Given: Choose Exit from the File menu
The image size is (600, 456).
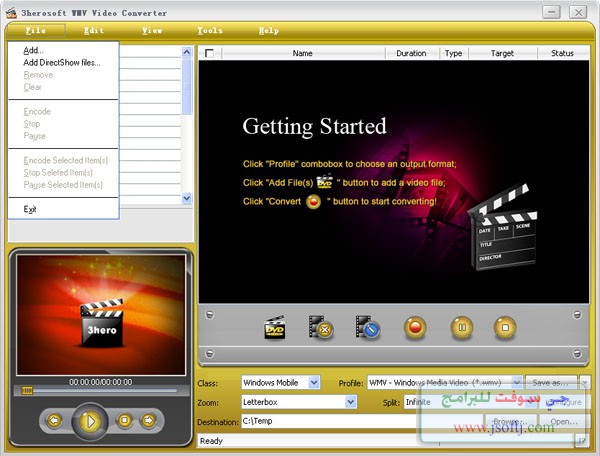Looking at the screenshot, I should (63, 209).
